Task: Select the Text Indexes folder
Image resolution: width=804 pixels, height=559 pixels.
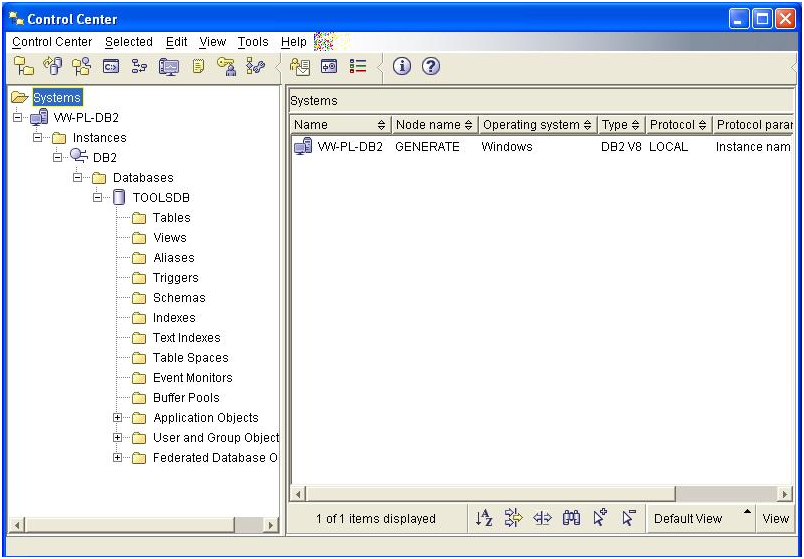Action: (x=176, y=337)
